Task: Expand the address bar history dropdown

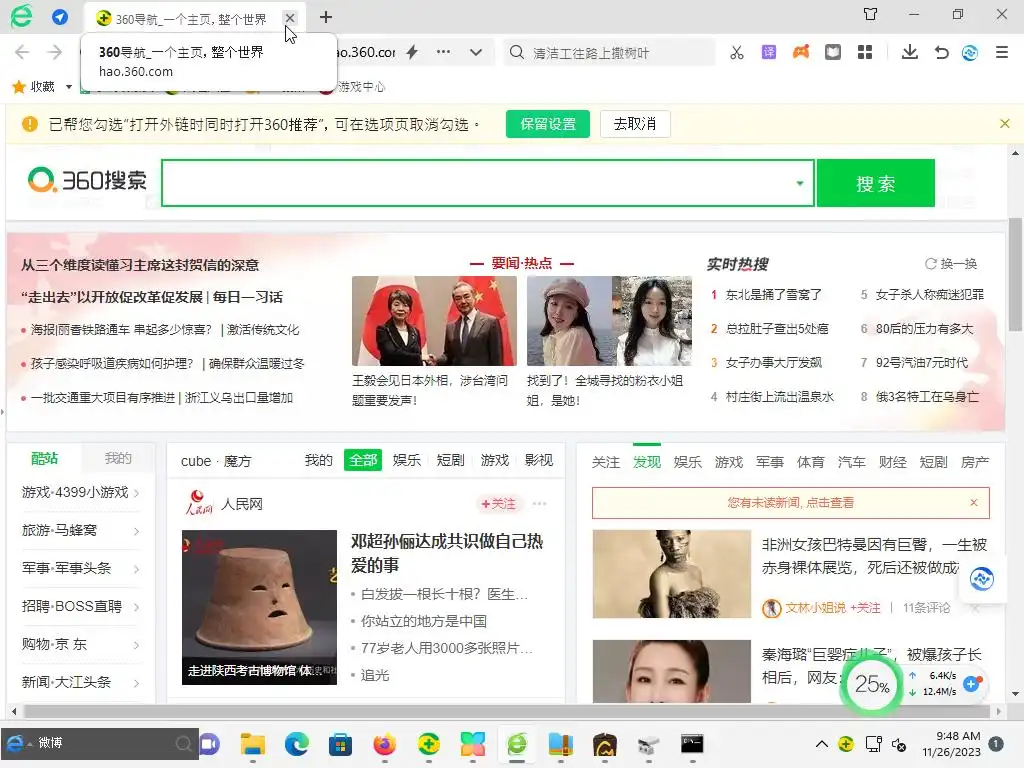Action: [476, 52]
